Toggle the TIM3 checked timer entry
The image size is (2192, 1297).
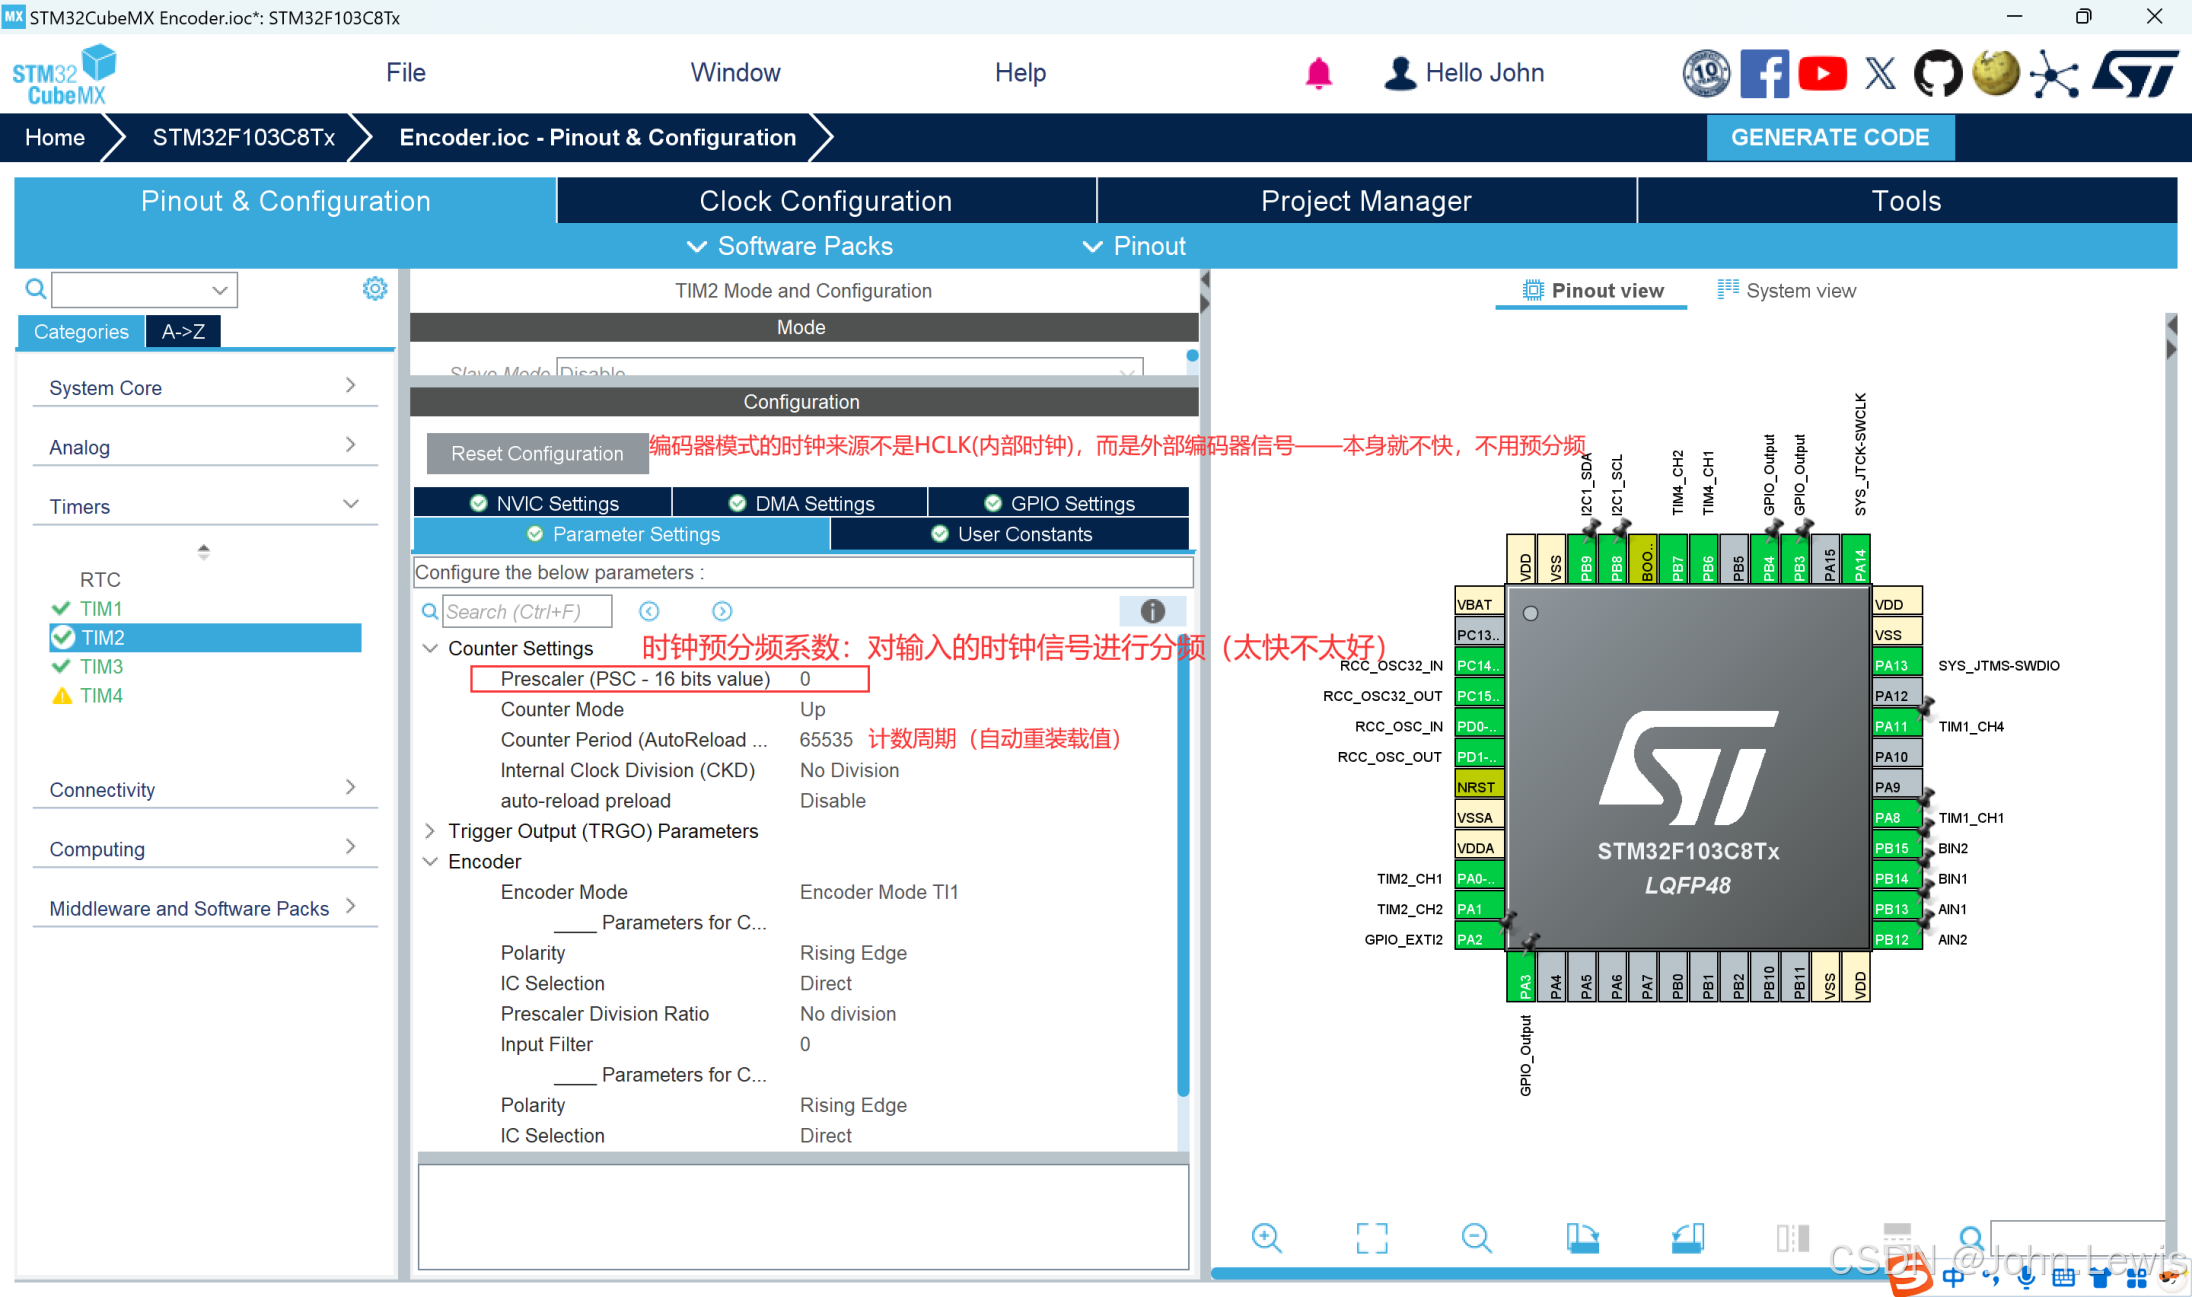point(101,666)
